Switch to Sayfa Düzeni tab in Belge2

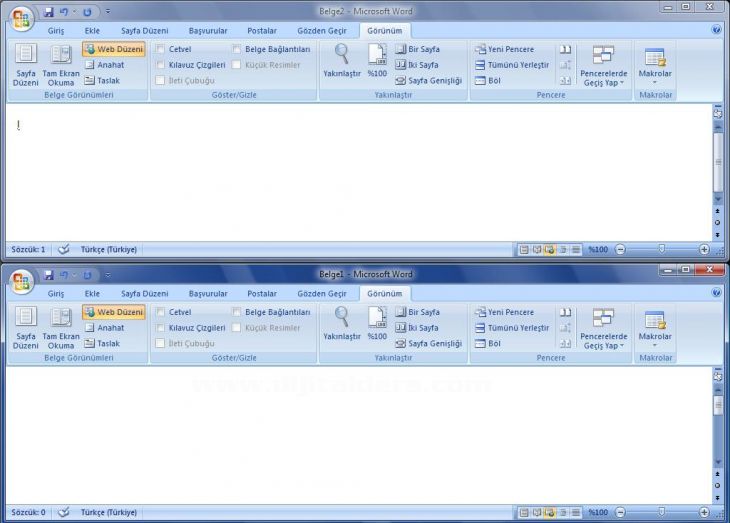coord(145,31)
